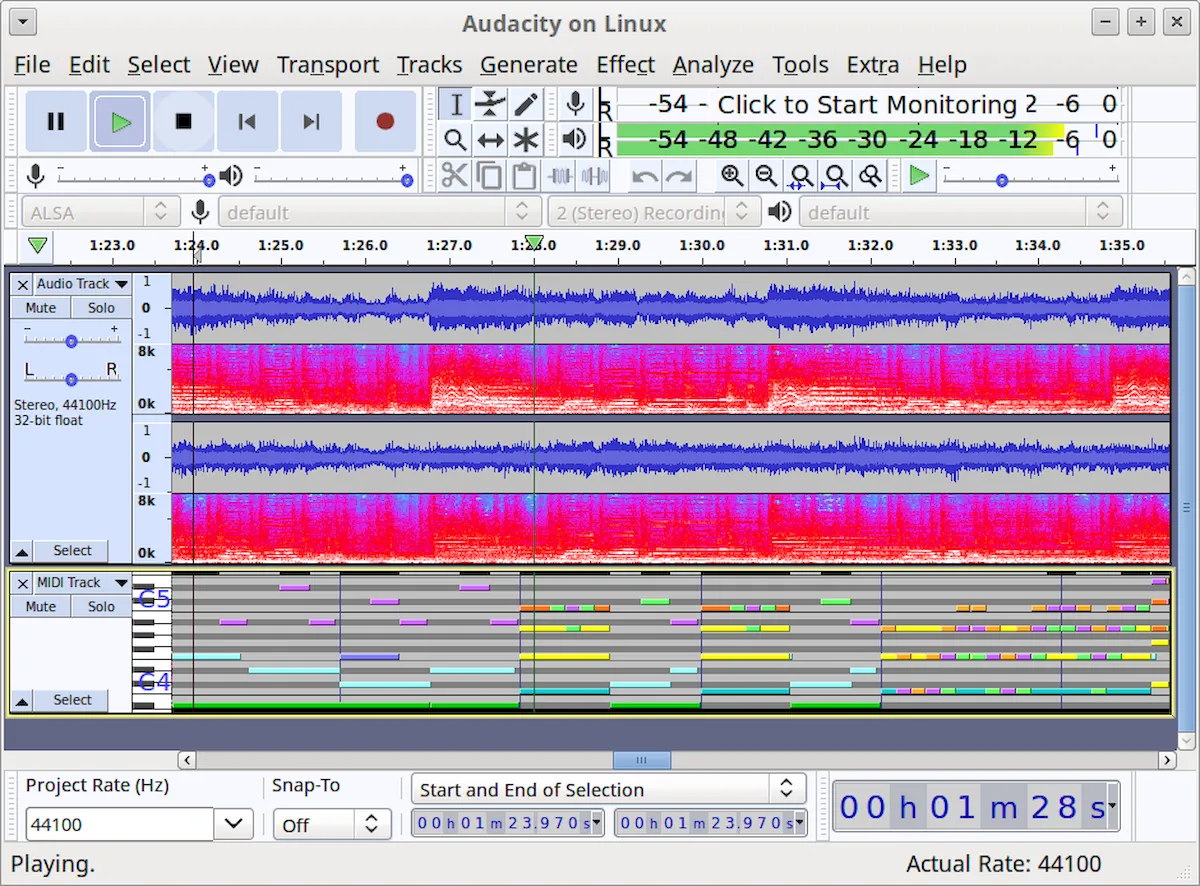Image resolution: width=1200 pixels, height=886 pixels.
Task: Select the Multi-tool
Action: point(525,140)
